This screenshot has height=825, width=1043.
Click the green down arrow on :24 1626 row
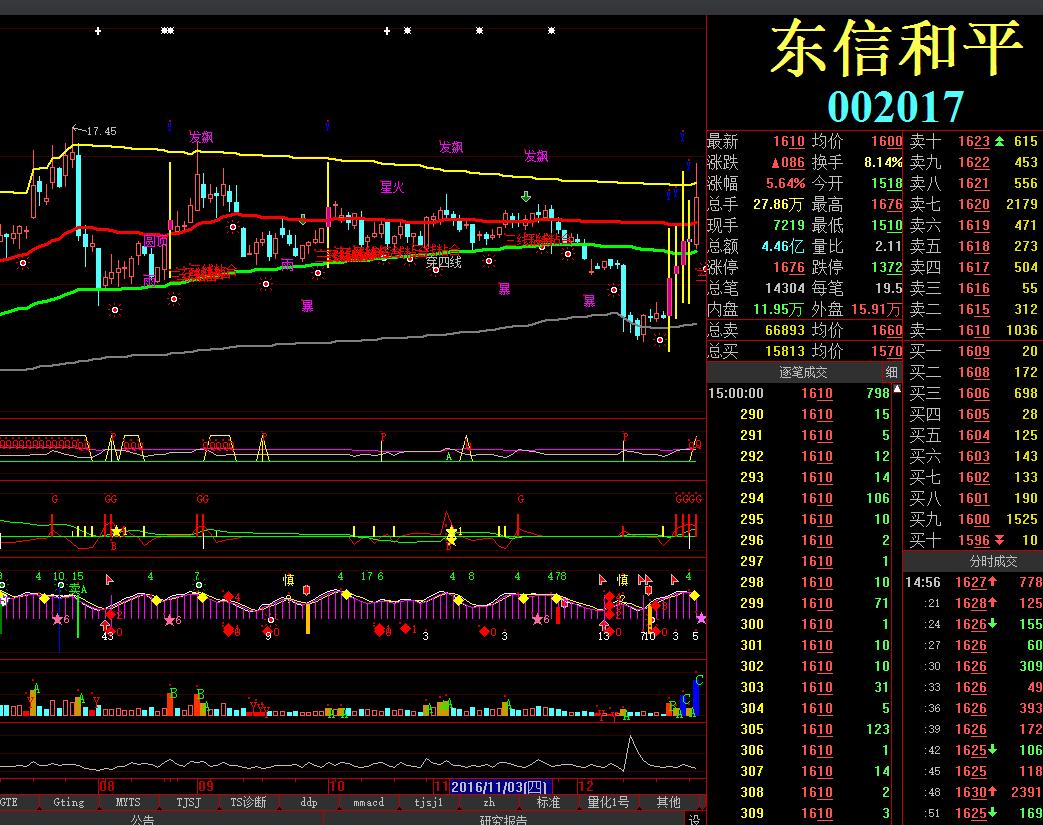click(992, 623)
